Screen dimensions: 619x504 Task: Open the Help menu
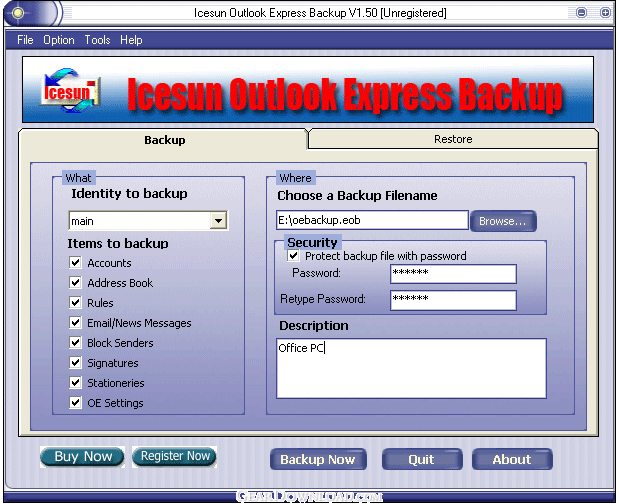[x=131, y=40]
